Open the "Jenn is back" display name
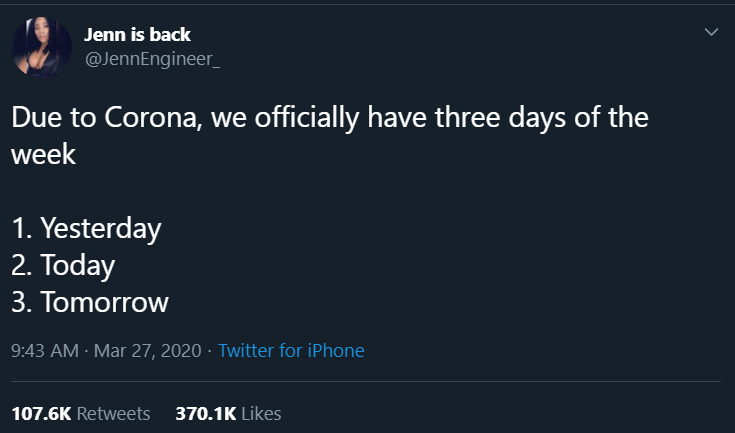The image size is (735, 433). coord(137,35)
